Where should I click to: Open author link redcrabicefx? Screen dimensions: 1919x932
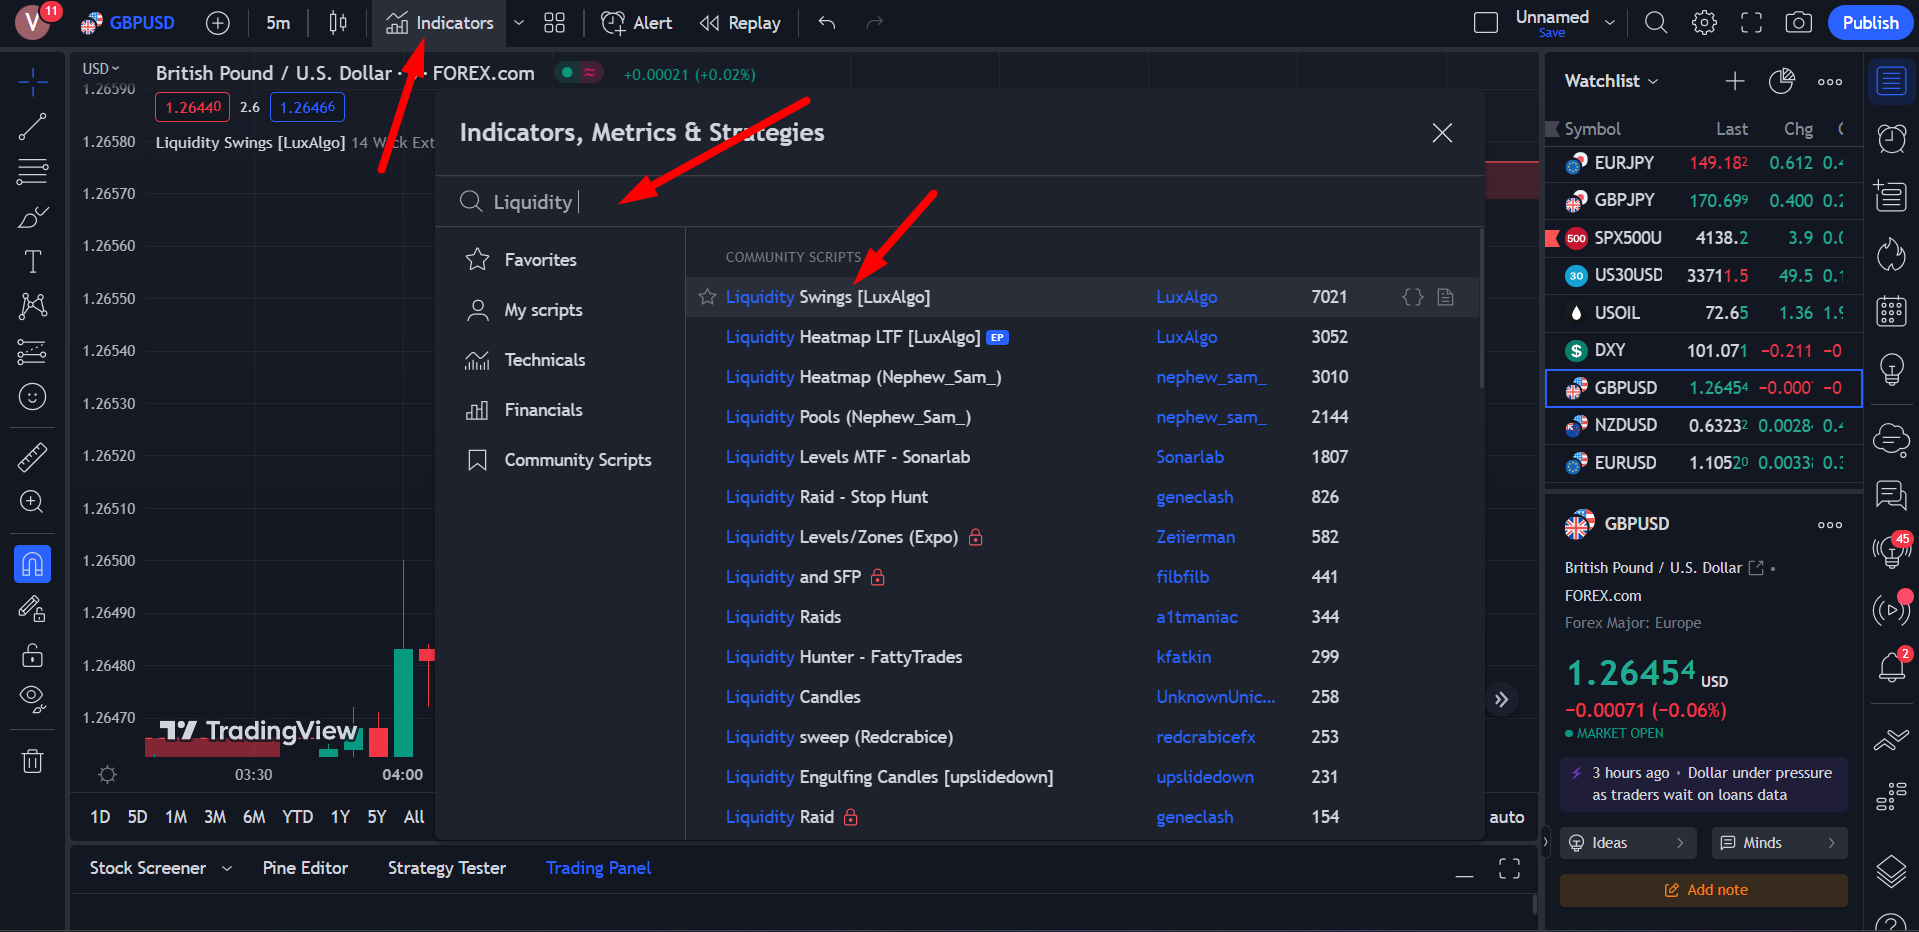[1206, 737]
